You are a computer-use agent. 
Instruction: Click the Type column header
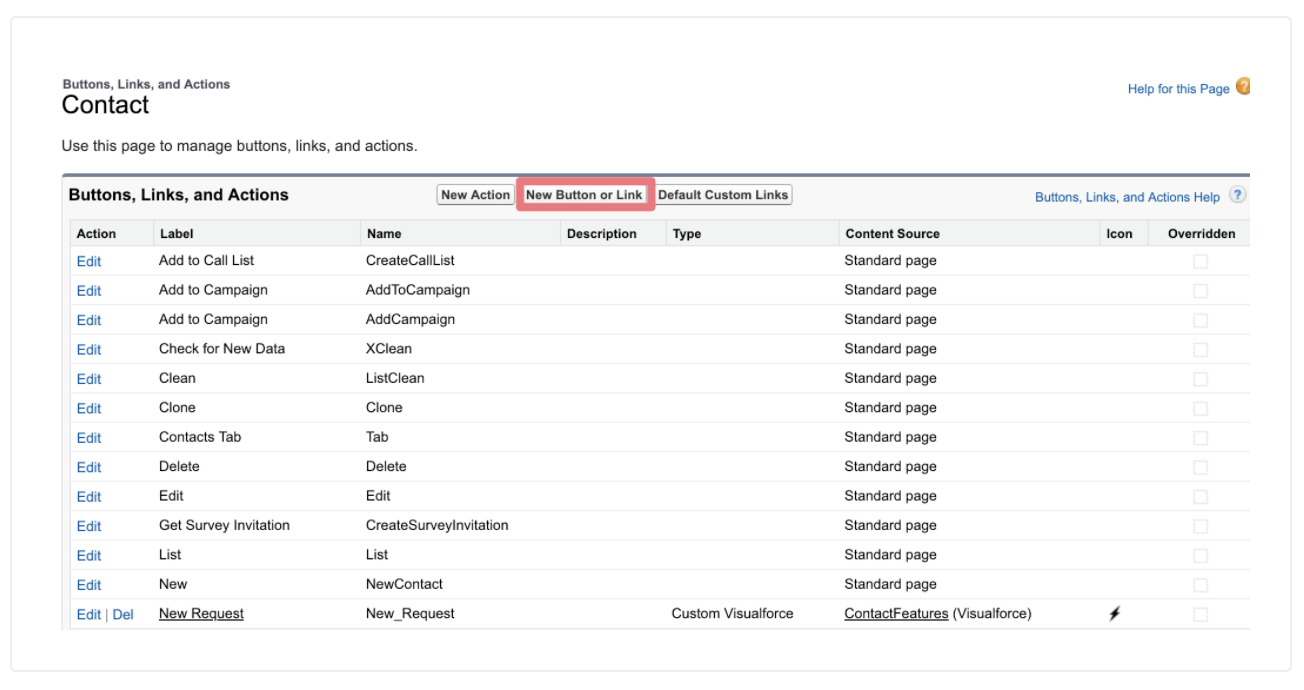687,234
